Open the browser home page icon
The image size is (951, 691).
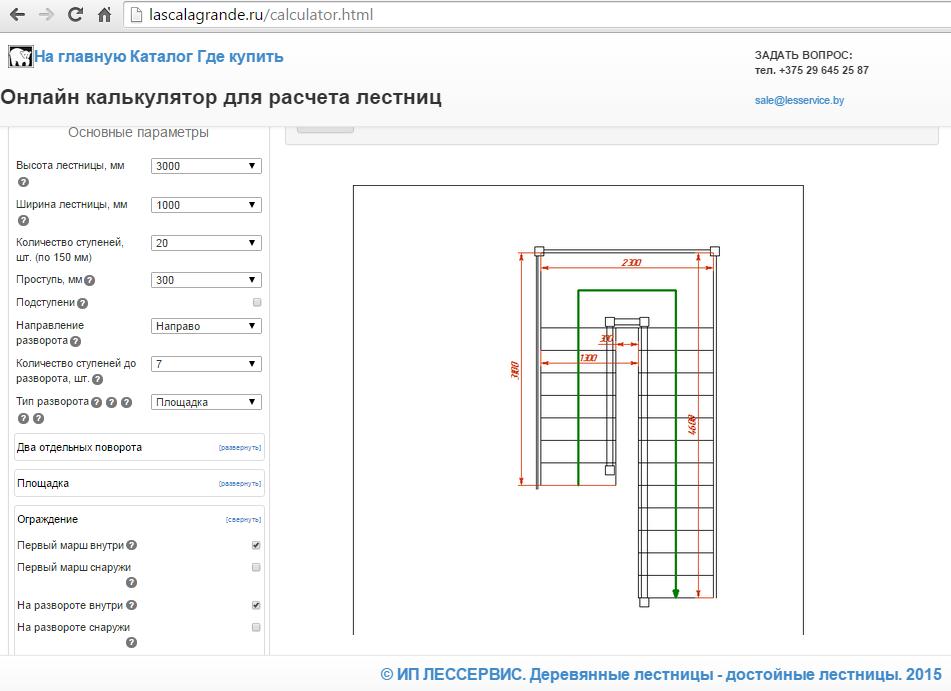pos(104,15)
